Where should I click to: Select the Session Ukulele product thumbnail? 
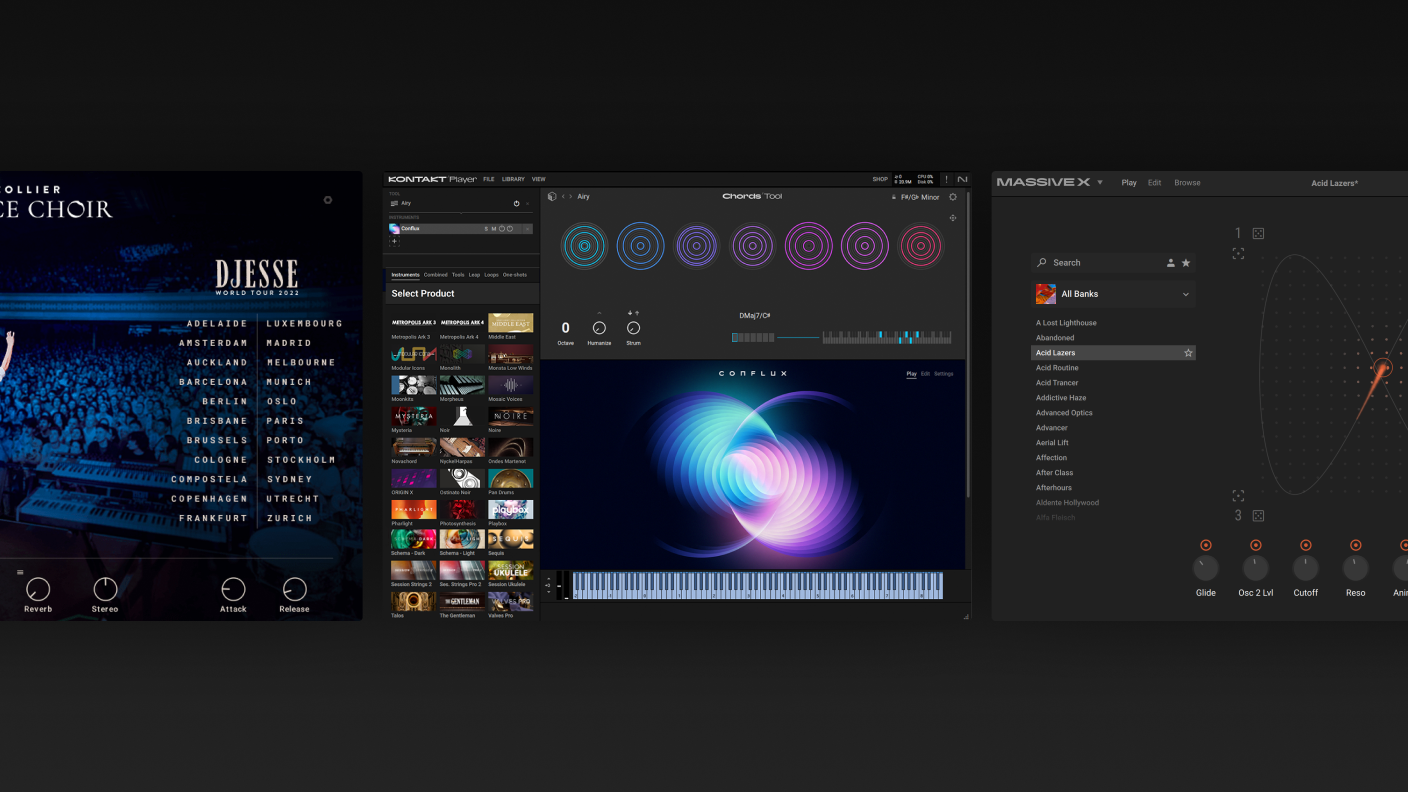pos(511,570)
